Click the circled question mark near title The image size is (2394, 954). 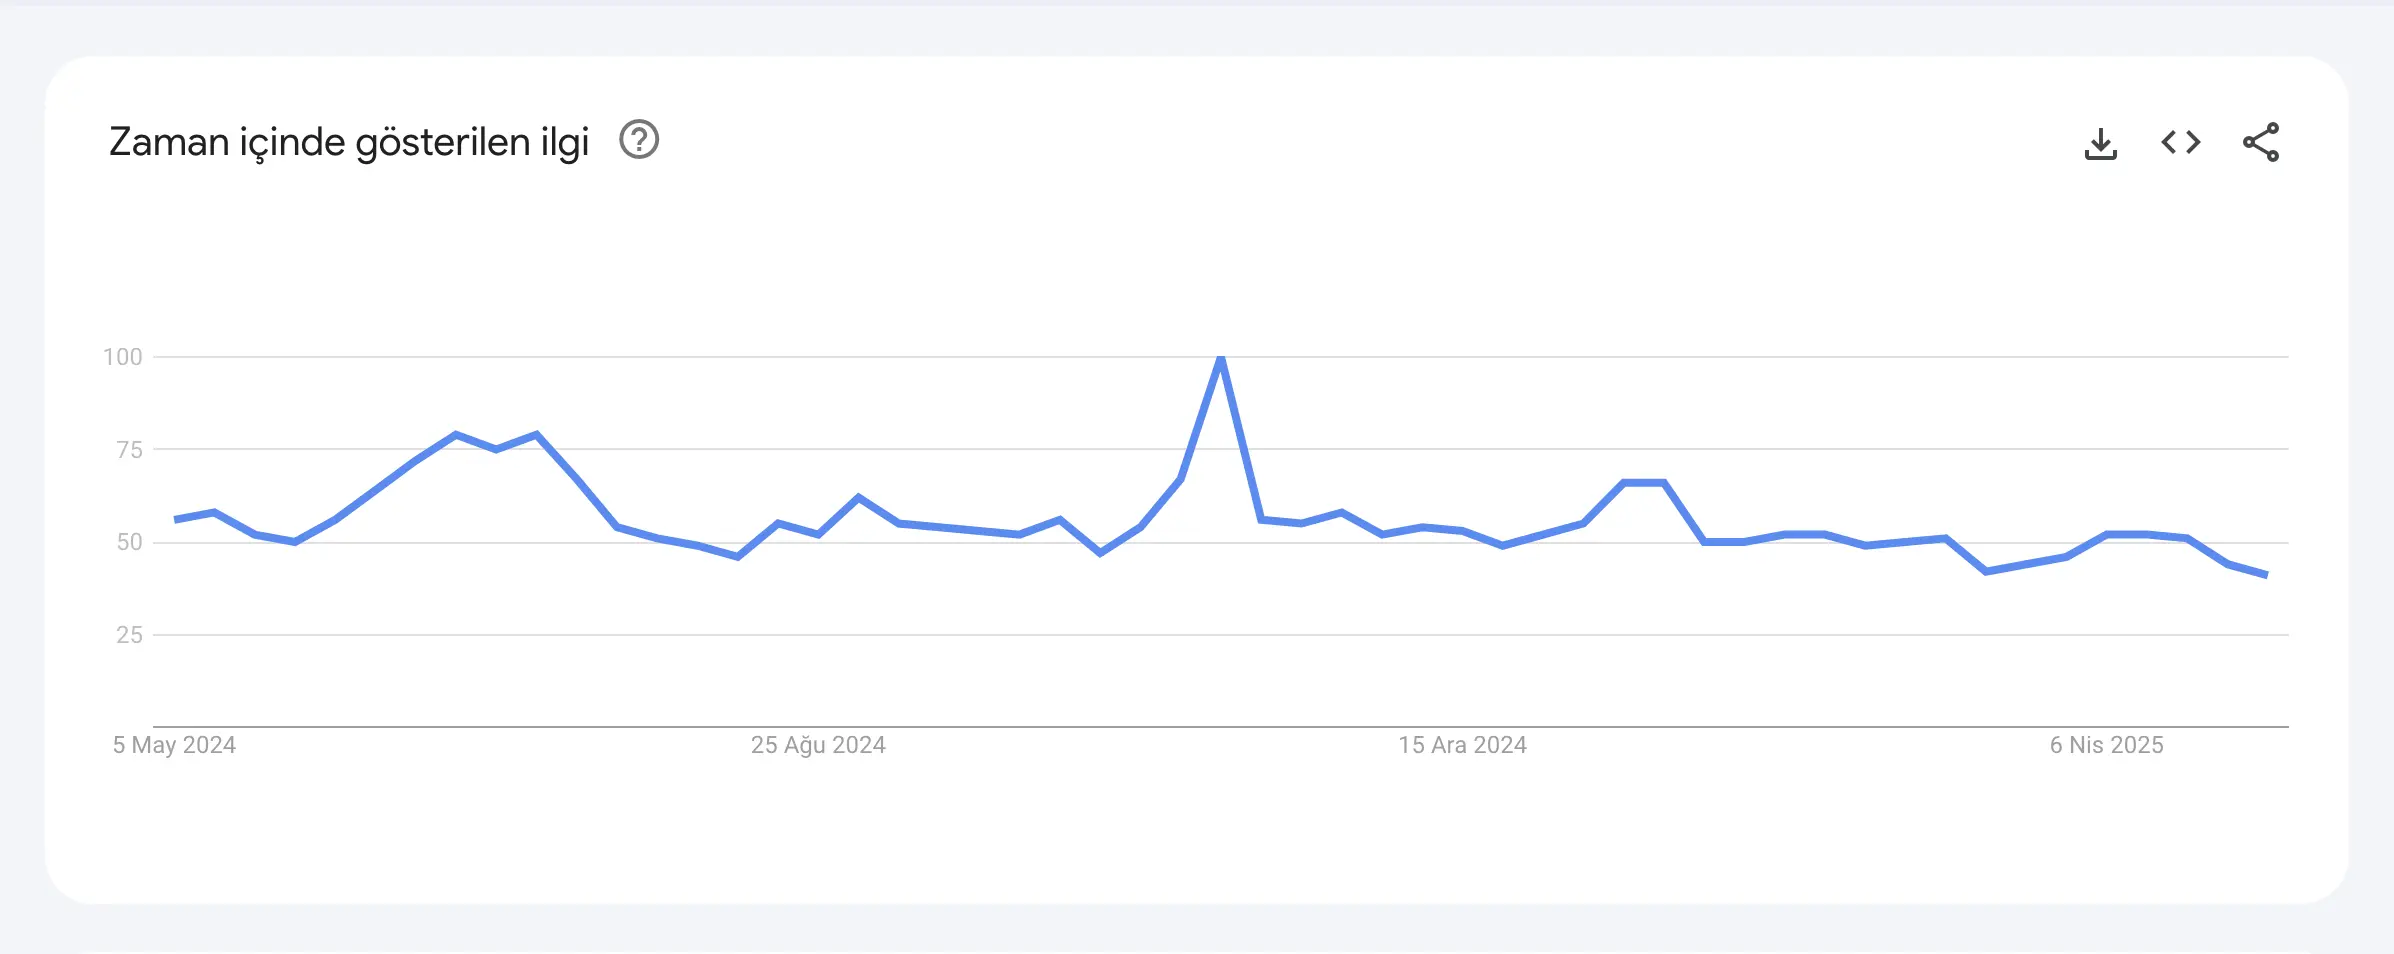637,141
